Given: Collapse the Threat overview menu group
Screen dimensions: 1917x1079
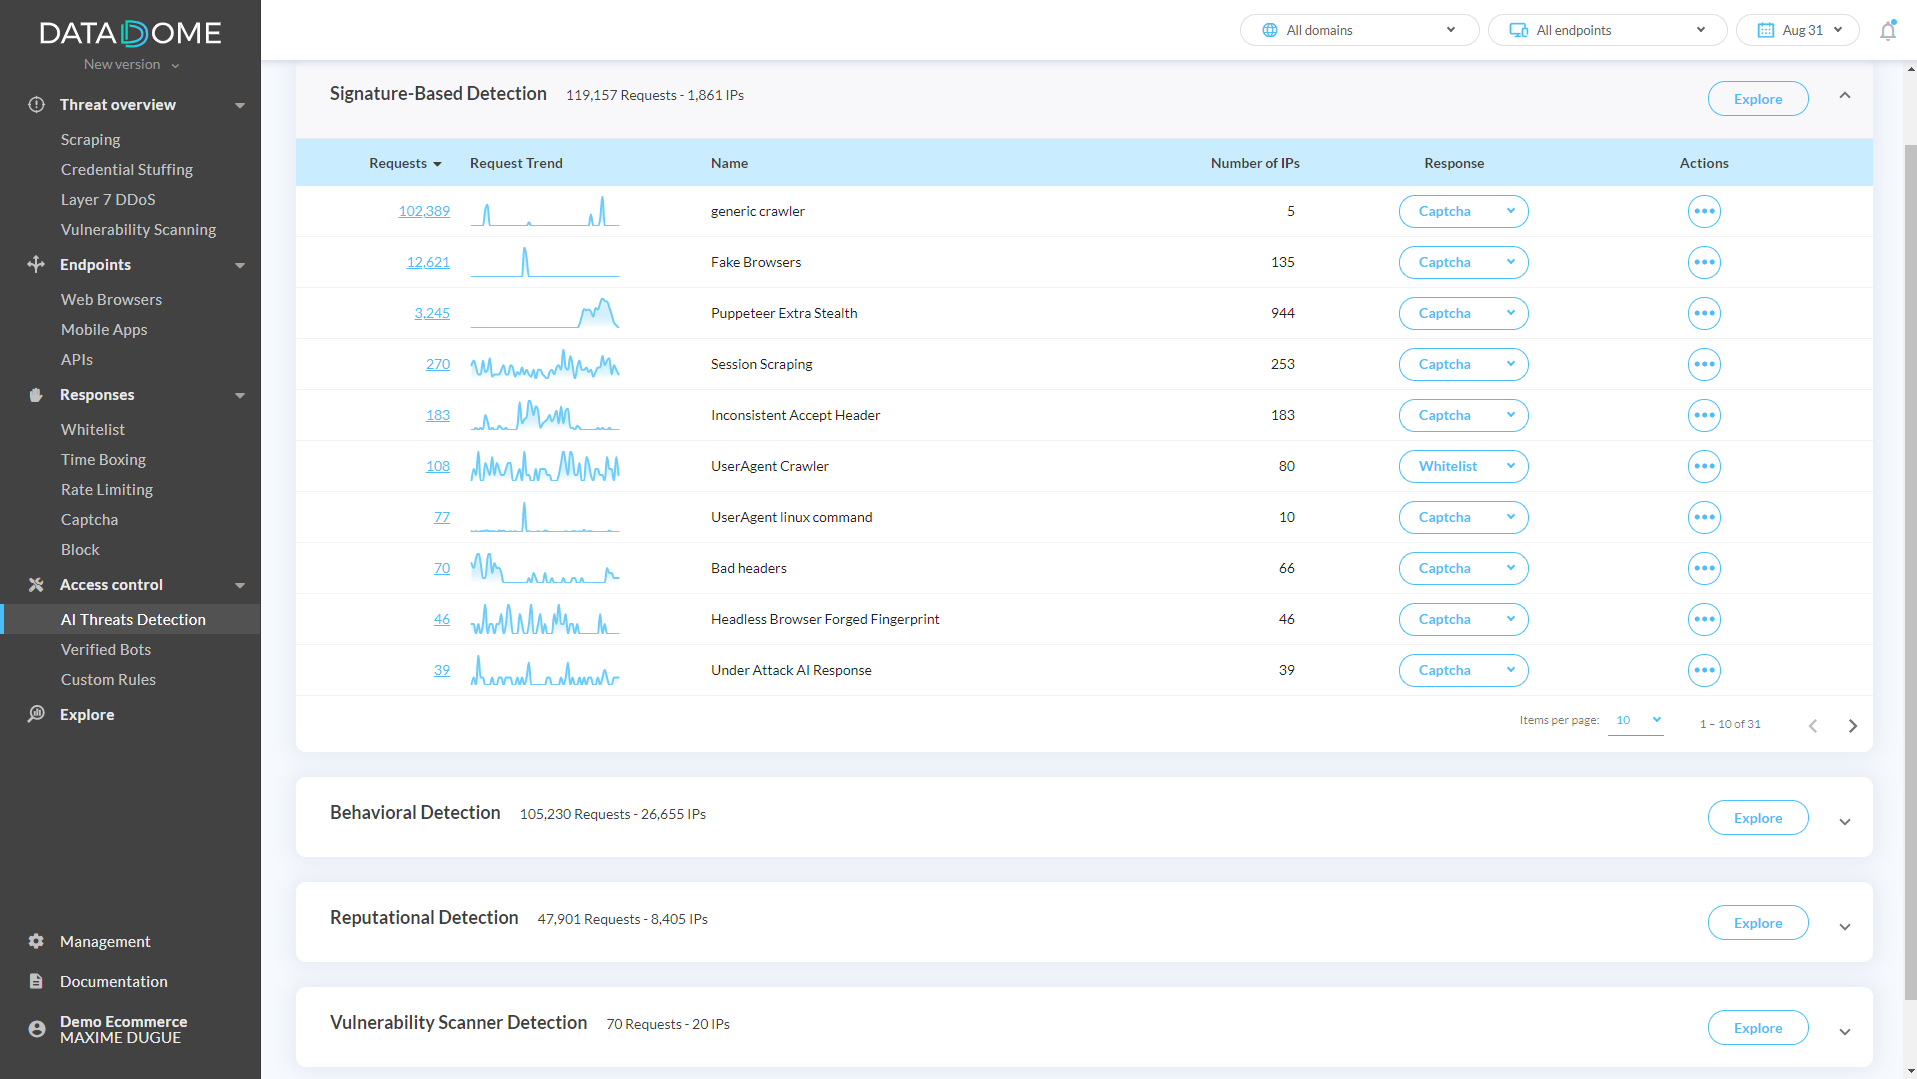Looking at the screenshot, I should [x=240, y=105].
